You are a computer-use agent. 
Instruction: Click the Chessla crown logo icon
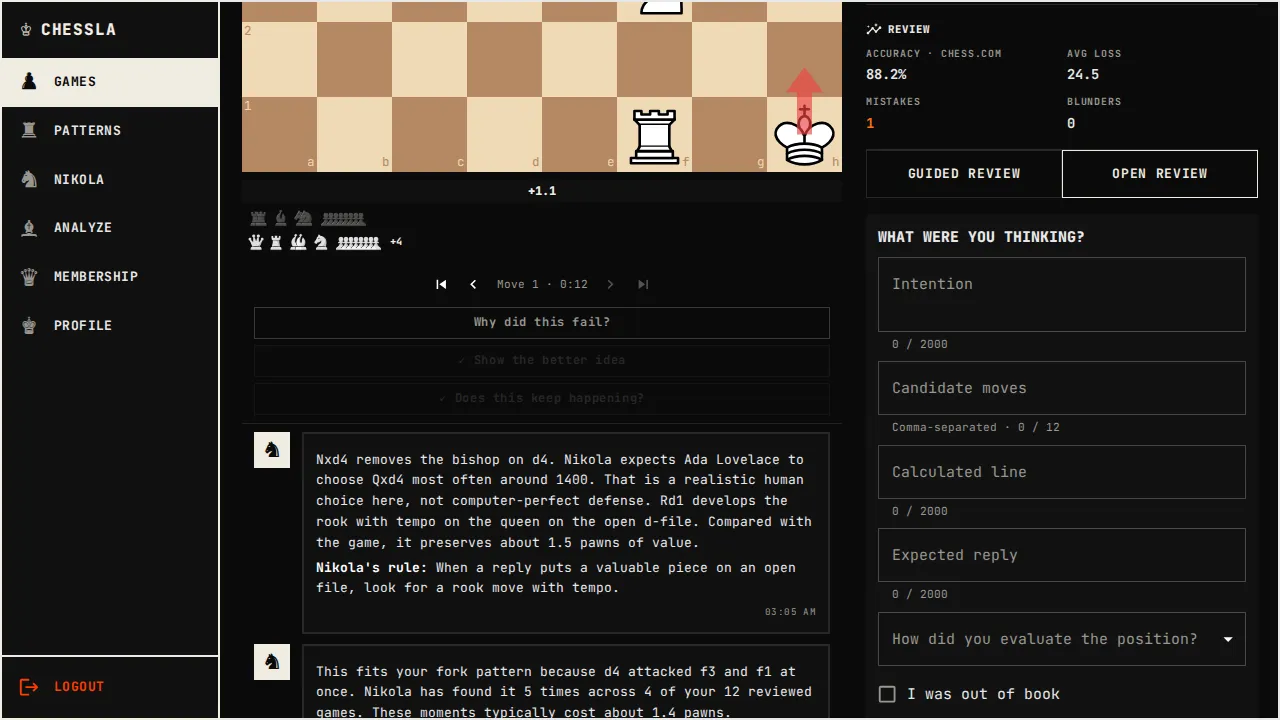pyautogui.click(x=26, y=30)
